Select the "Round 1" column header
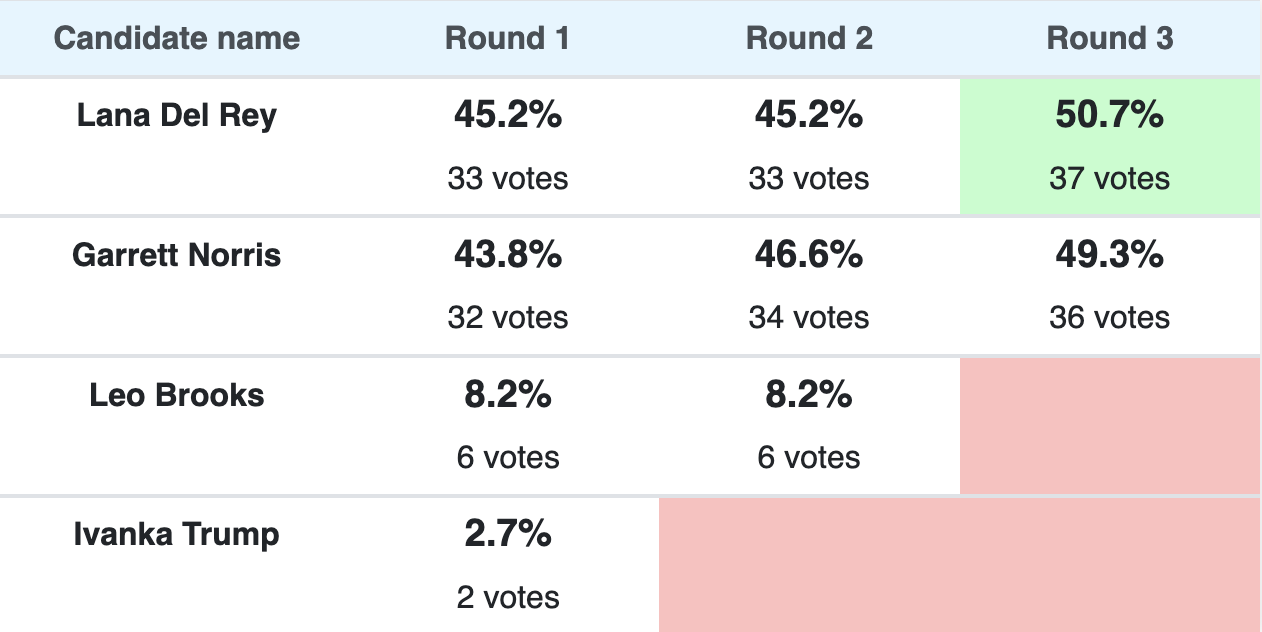 pyautogui.click(x=507, y=39)
